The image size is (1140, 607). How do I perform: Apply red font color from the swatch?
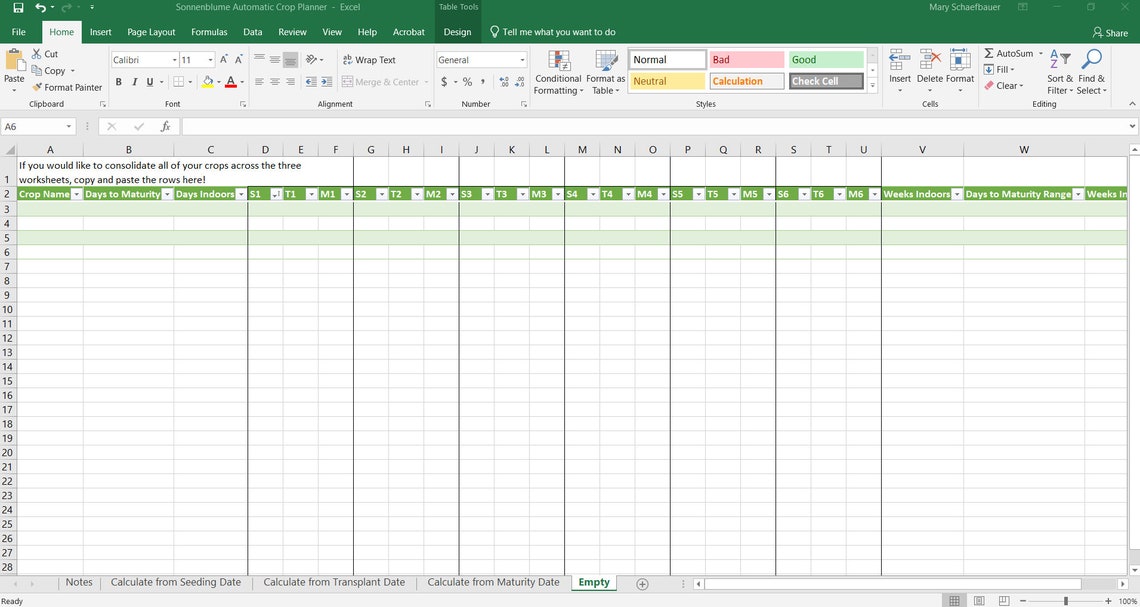point(230,82)
